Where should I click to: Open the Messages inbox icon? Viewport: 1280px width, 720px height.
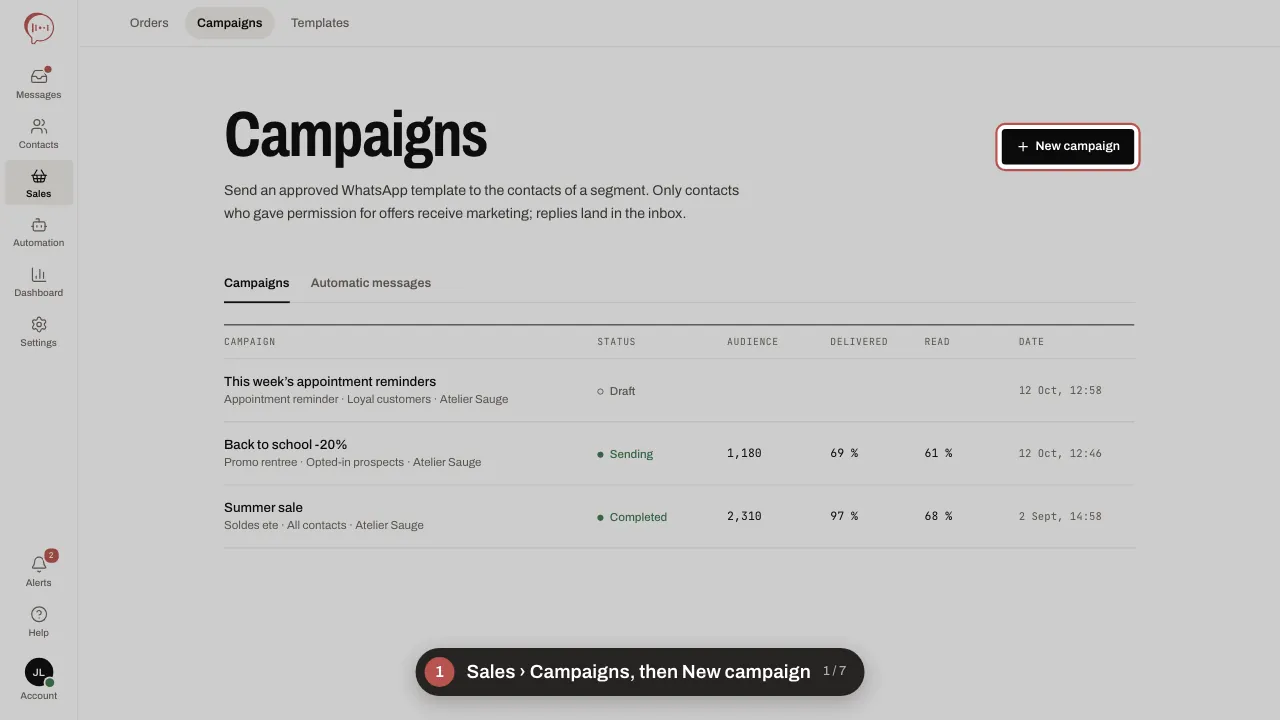point(39,76)
